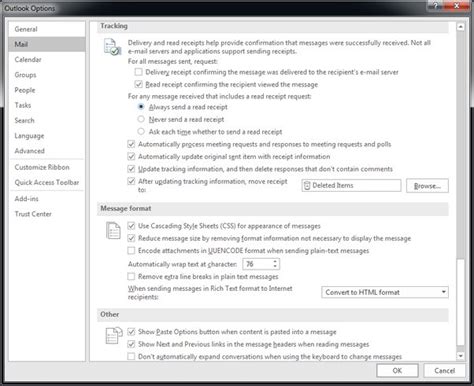Click the Other section paste icon
This screenshot has width=474, height=386.
pos(114,335)
